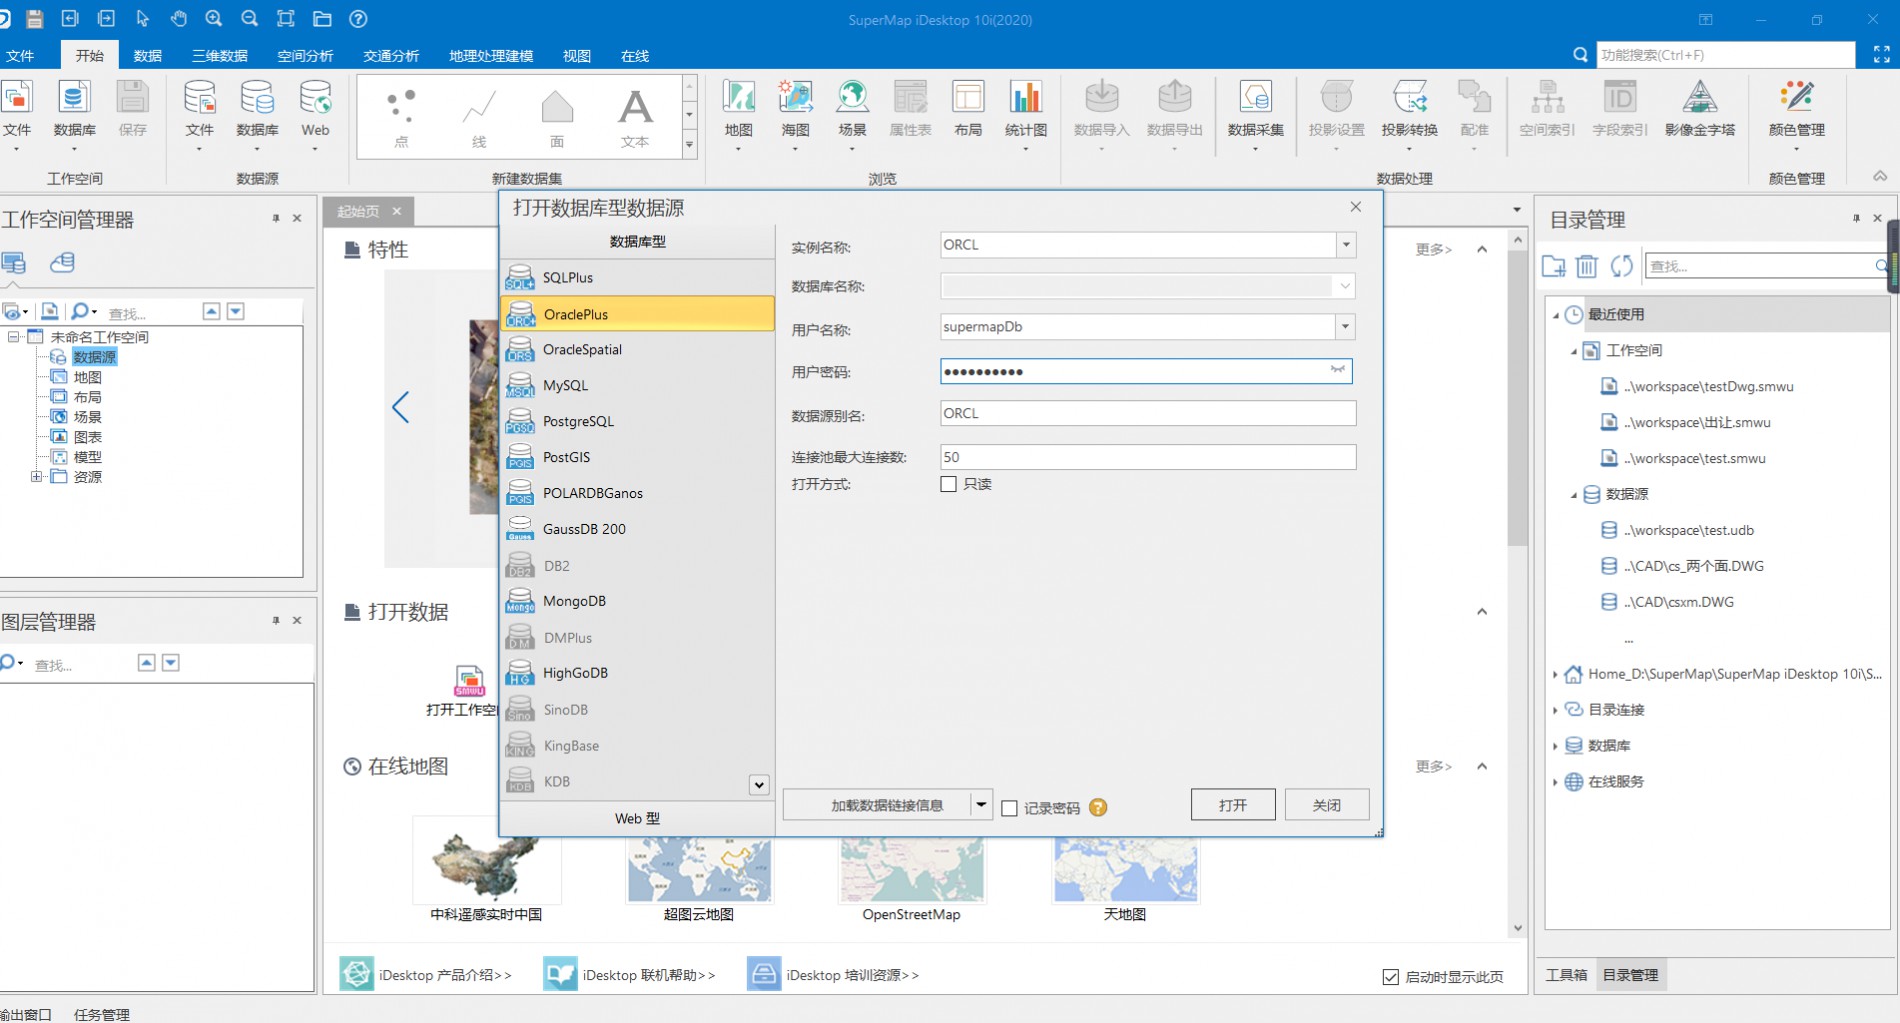Create a new 文本 (text) dataset

point(635,117)
